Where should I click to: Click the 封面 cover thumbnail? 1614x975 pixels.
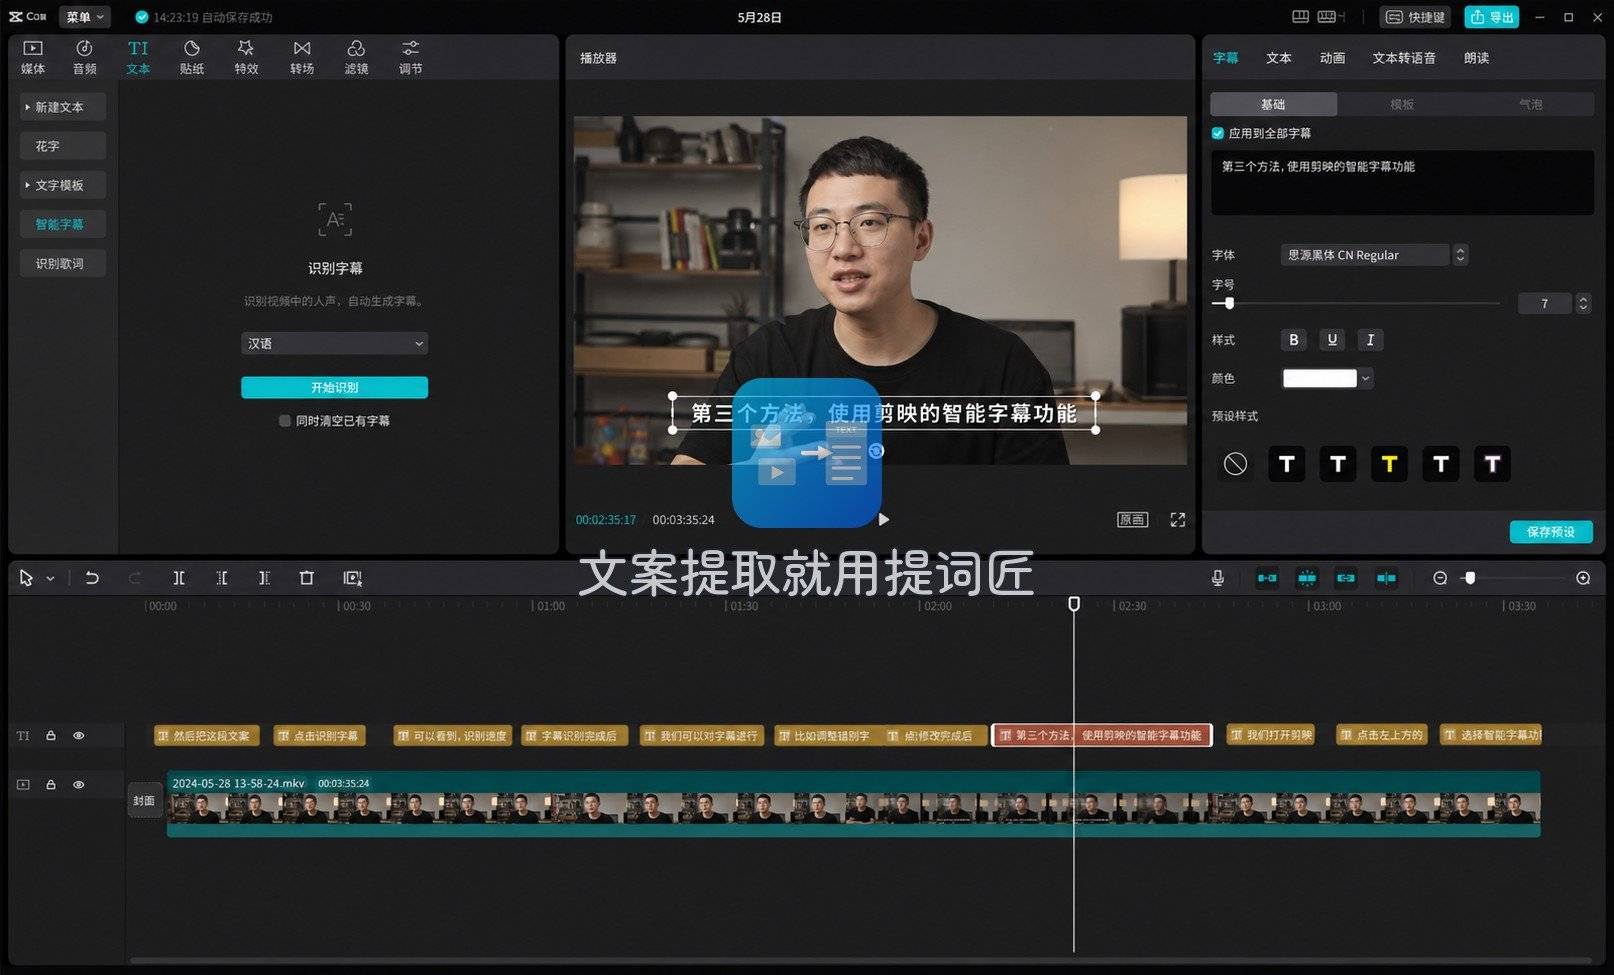tap(145, 801)
